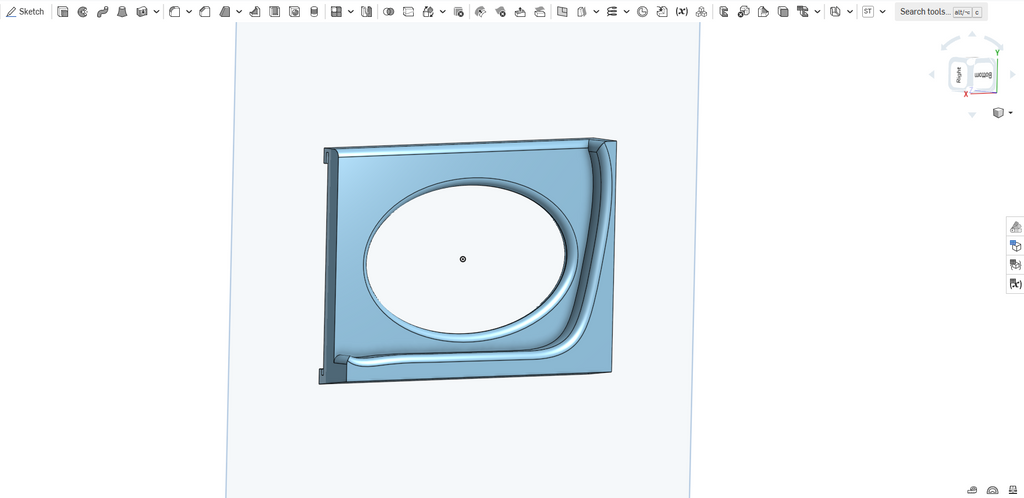The width and height of the screenshot is (1024, 498).
Task: Select the Rib tool
Action: tap(255, 12)
